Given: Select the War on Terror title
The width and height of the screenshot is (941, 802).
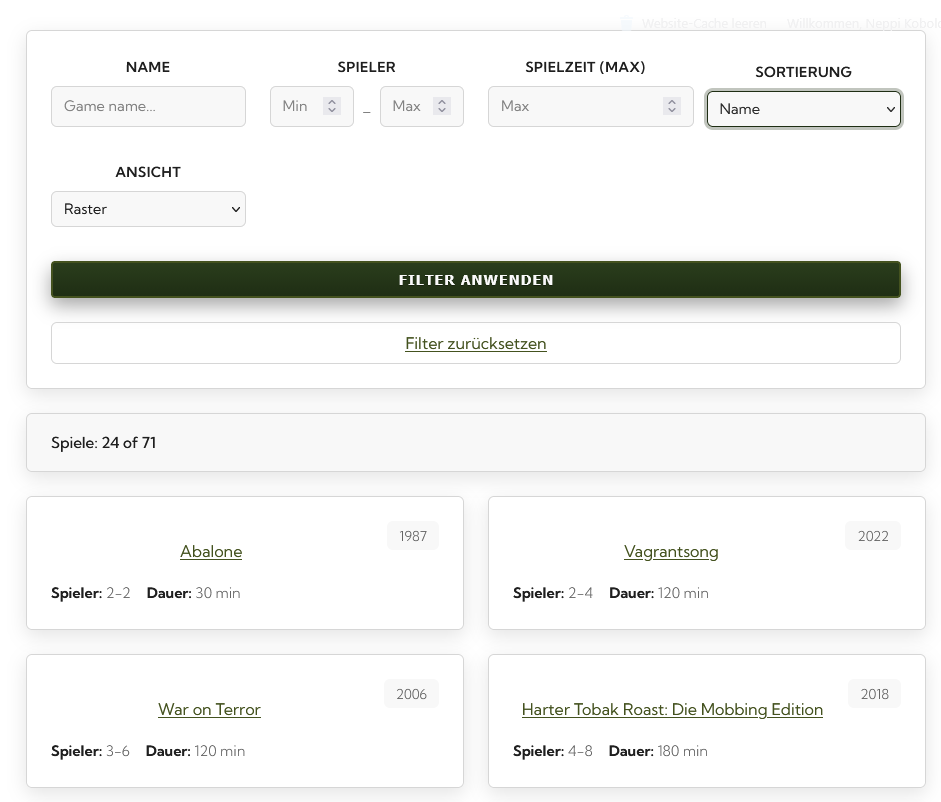Looking at the screenshot, I should 209,709.
